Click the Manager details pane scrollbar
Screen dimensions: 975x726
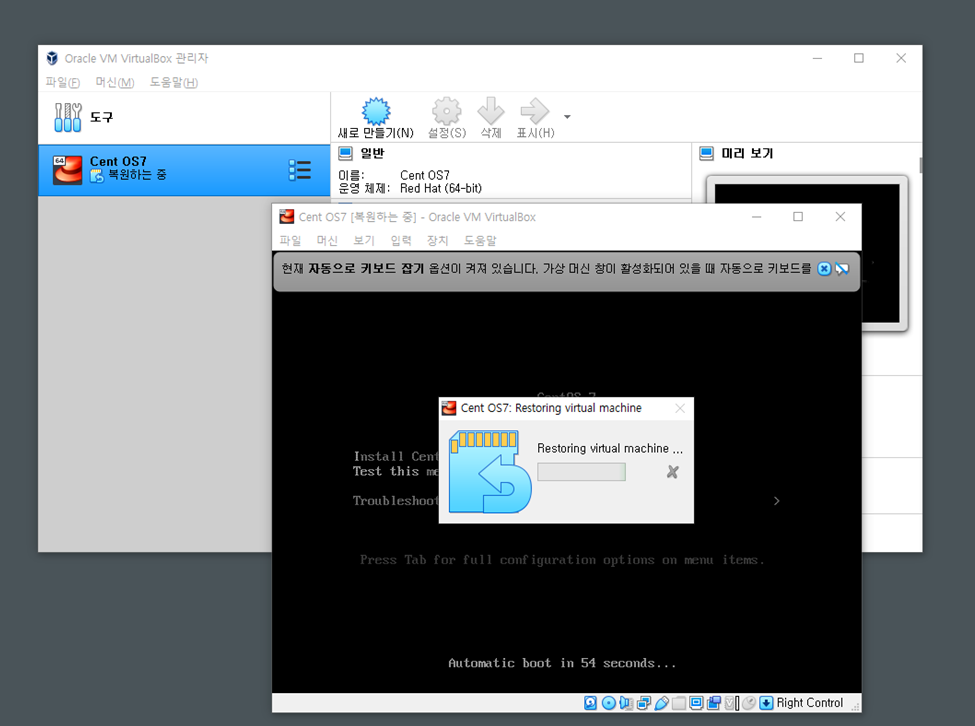click(x=920, y=165)
